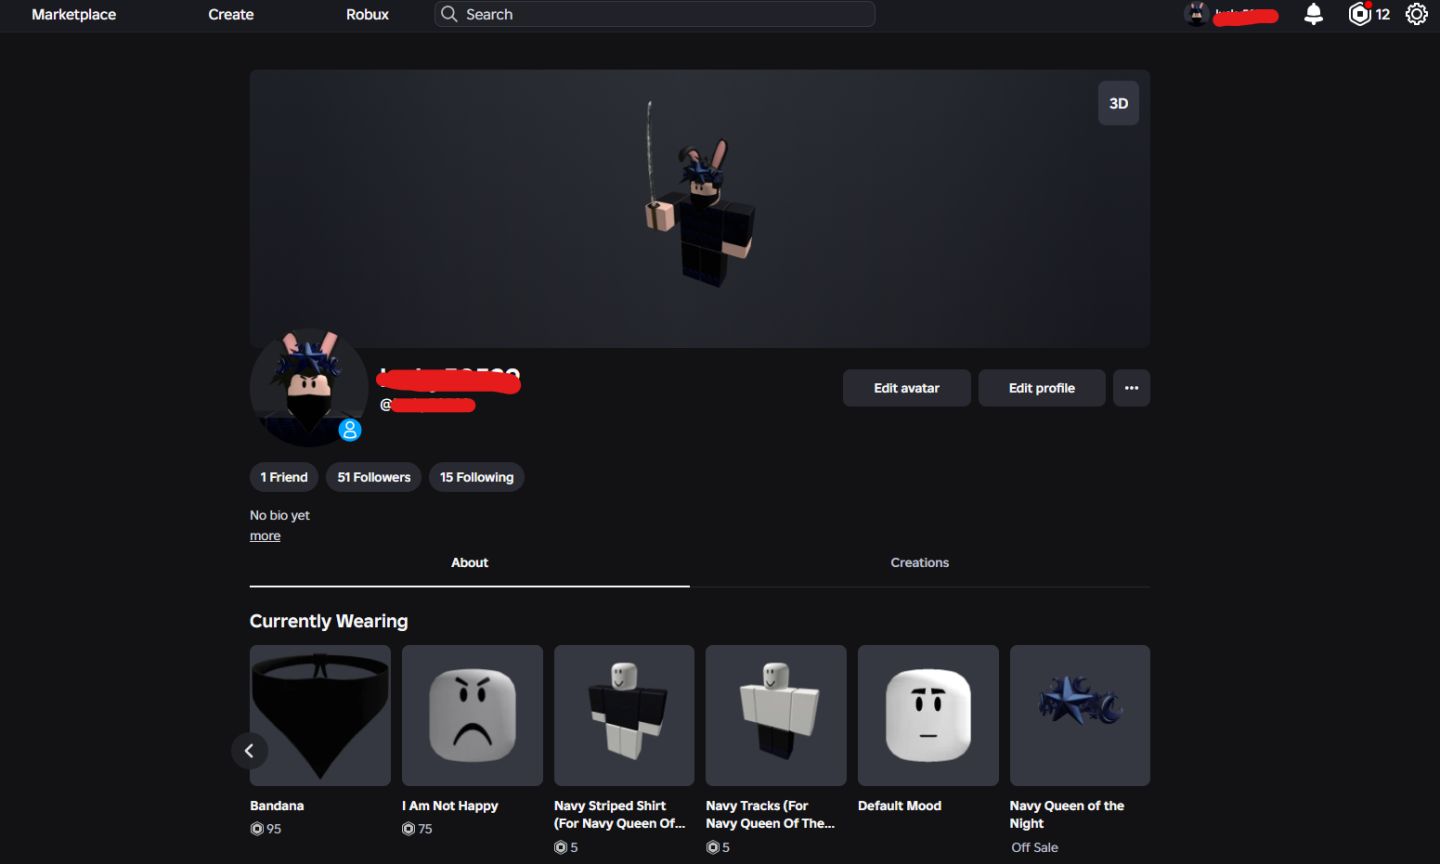Open Marketplace in top navigation
1440x864 pixels.
(x=74, y=14)
